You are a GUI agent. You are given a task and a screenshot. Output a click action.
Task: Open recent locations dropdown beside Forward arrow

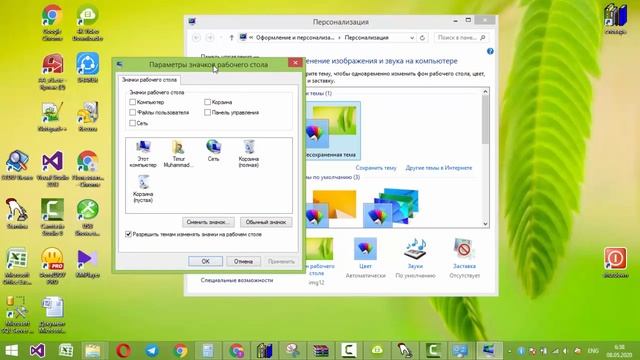[221, 38]
